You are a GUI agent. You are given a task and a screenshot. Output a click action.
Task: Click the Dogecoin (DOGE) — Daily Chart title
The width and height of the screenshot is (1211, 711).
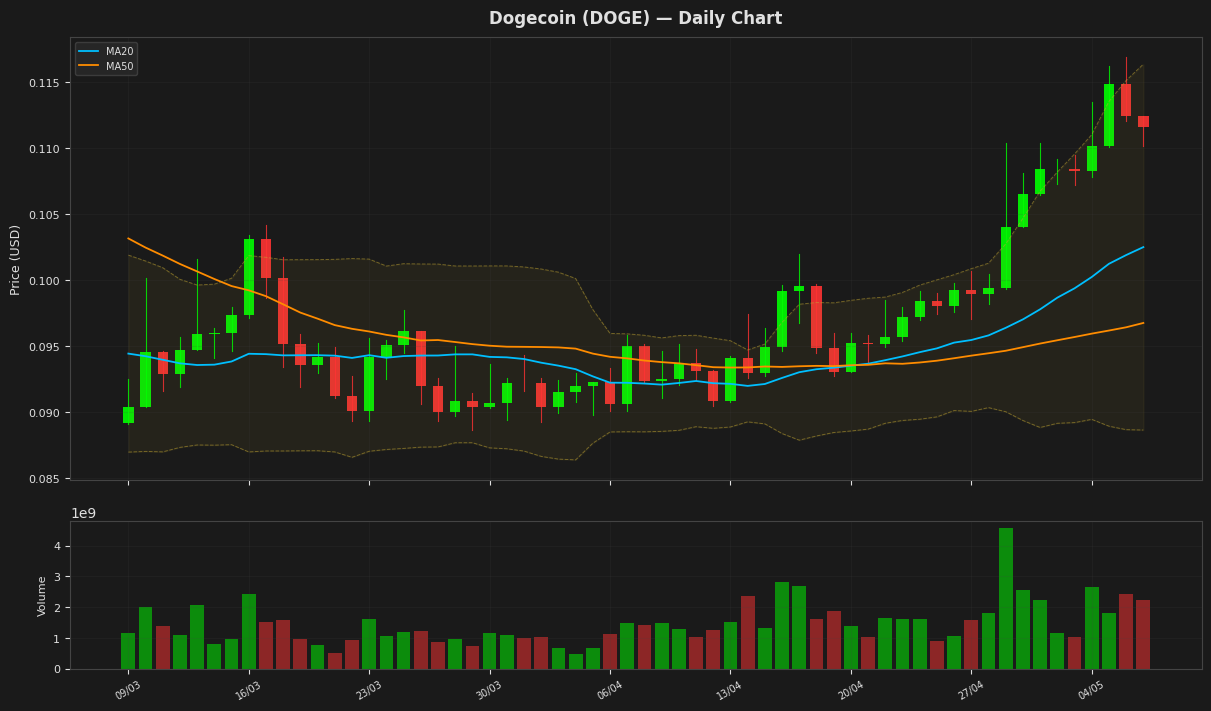[635, 18]
